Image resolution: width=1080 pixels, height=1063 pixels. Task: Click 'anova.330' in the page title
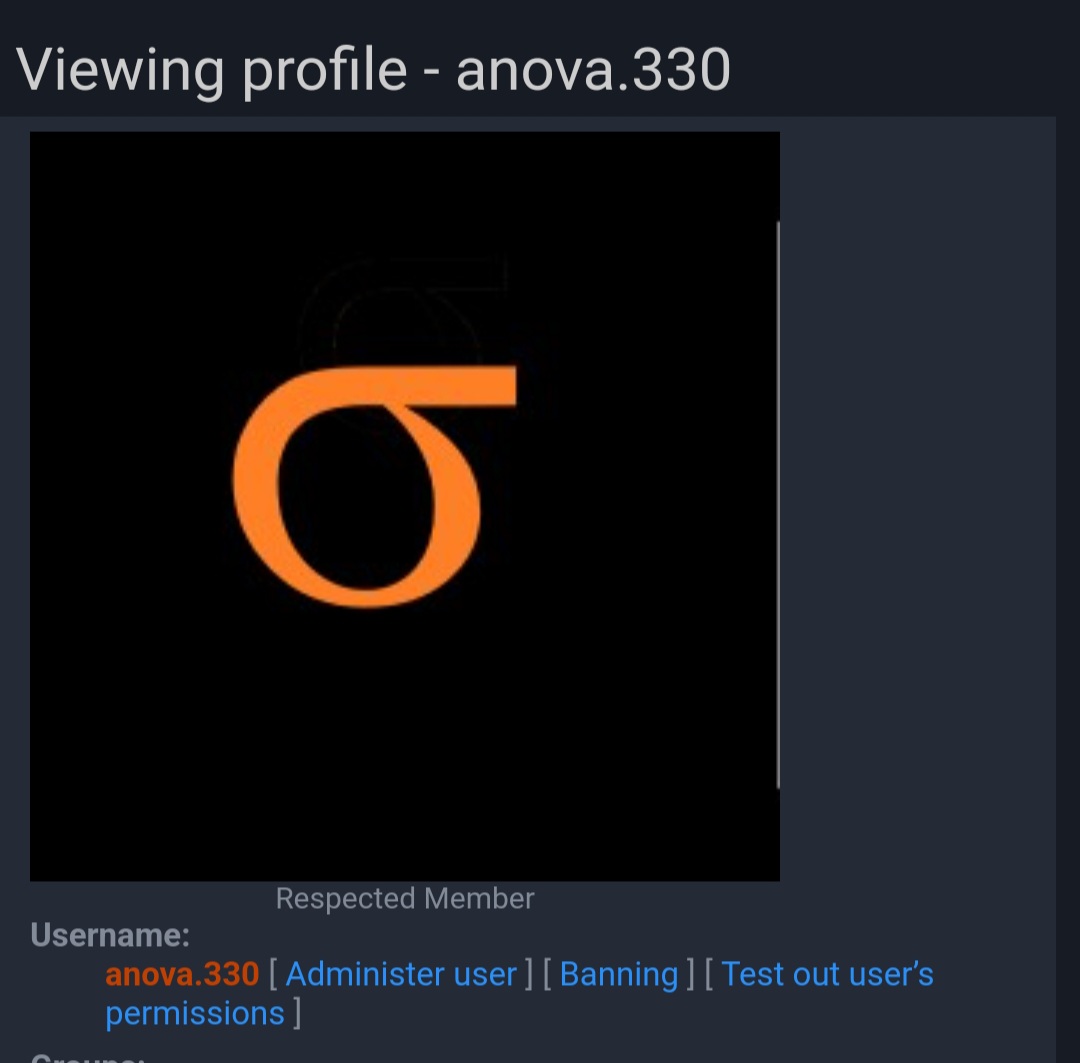(593, 70)
